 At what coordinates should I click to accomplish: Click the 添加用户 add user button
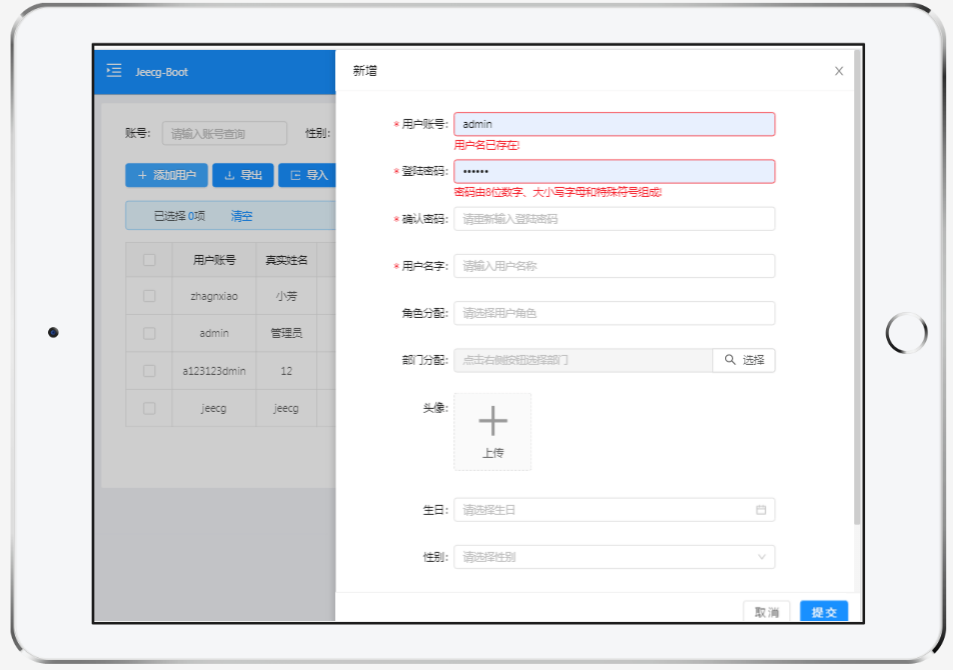point(164,174)
